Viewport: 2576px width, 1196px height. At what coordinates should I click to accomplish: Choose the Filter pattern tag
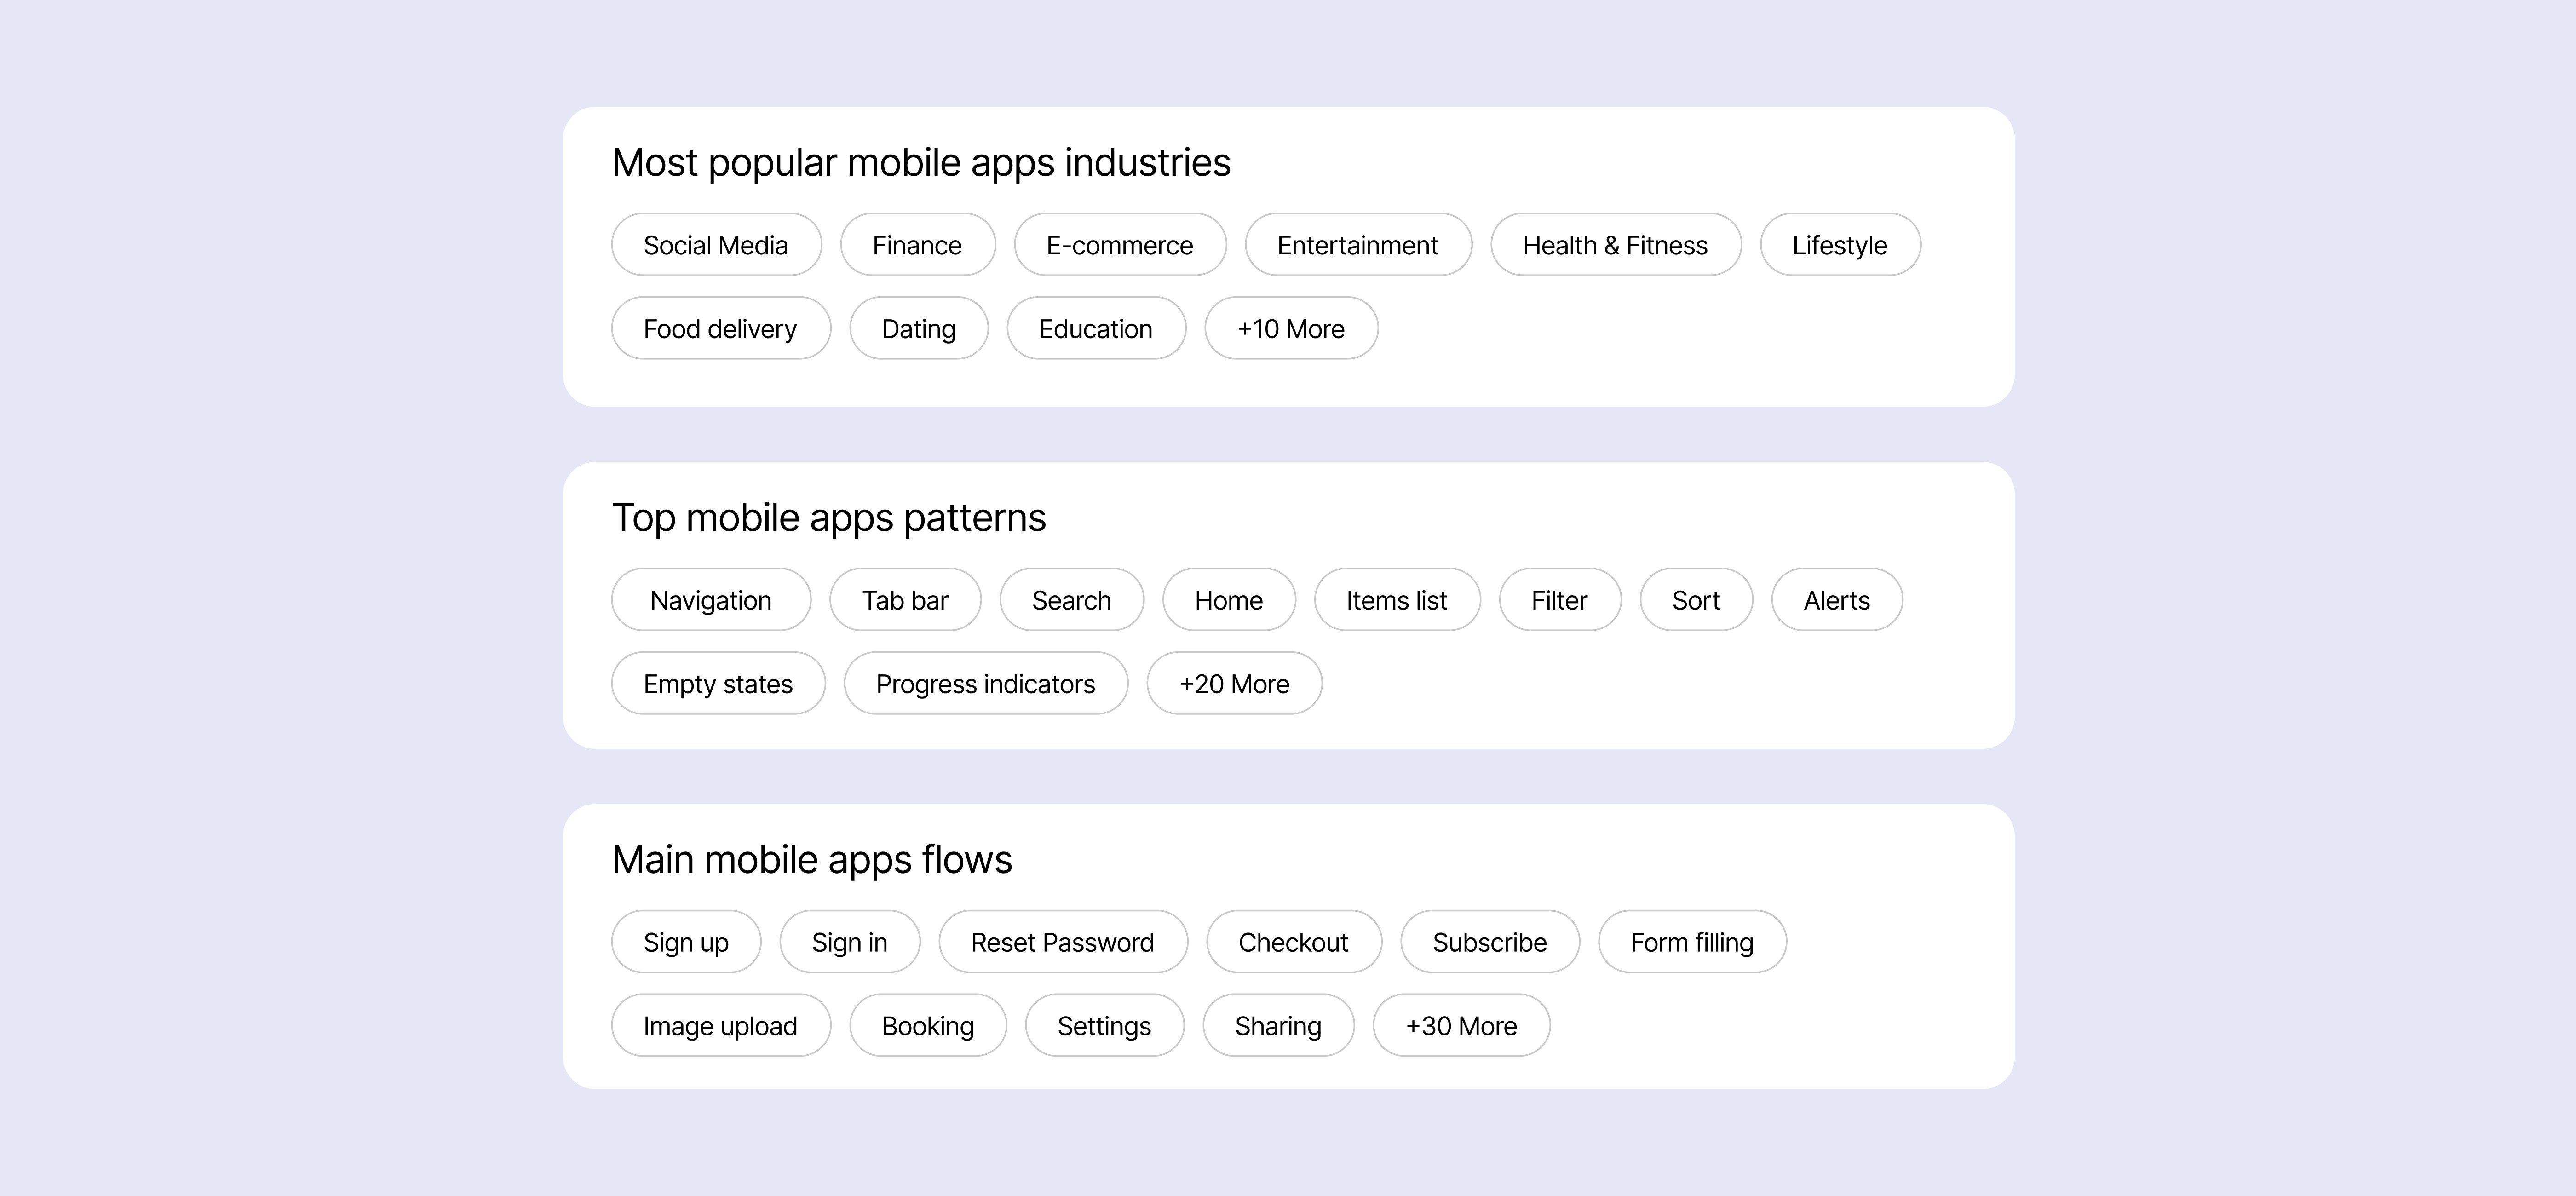tap(1560, 600)
